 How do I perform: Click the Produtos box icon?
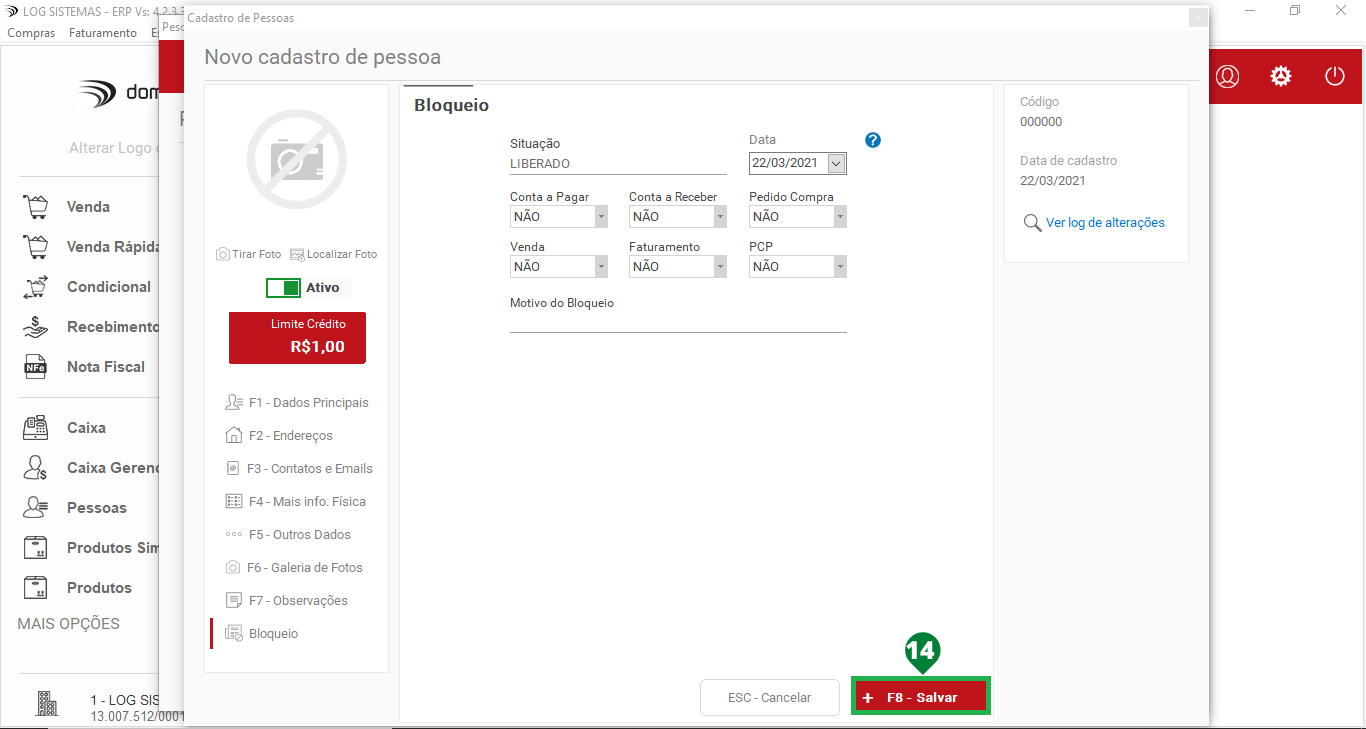[36, 588]
